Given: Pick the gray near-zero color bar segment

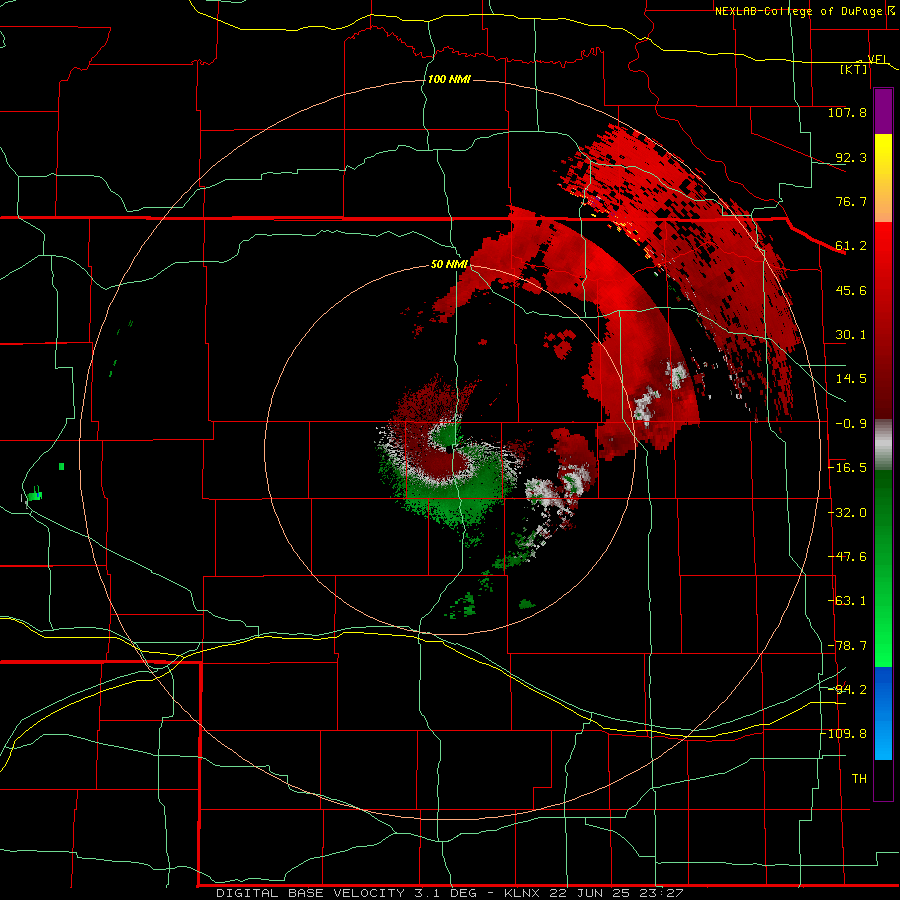Looking at the screenshot, I should click(x=883, y=445).
